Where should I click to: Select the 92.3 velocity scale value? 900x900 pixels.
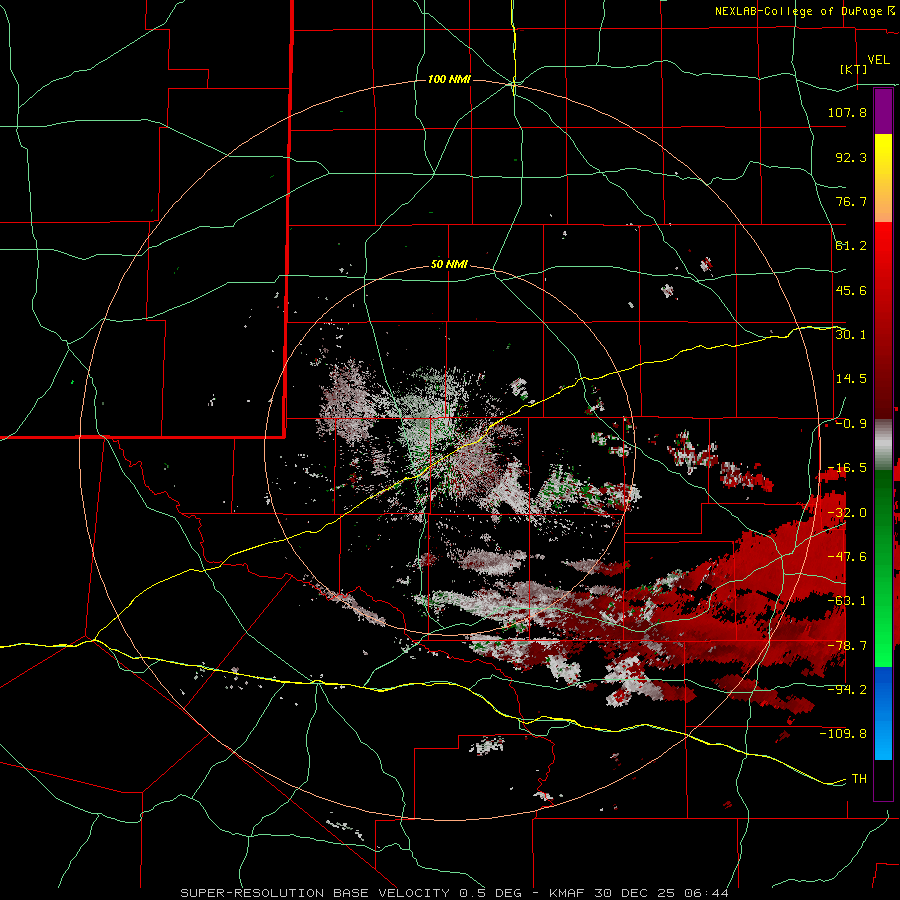851,157
